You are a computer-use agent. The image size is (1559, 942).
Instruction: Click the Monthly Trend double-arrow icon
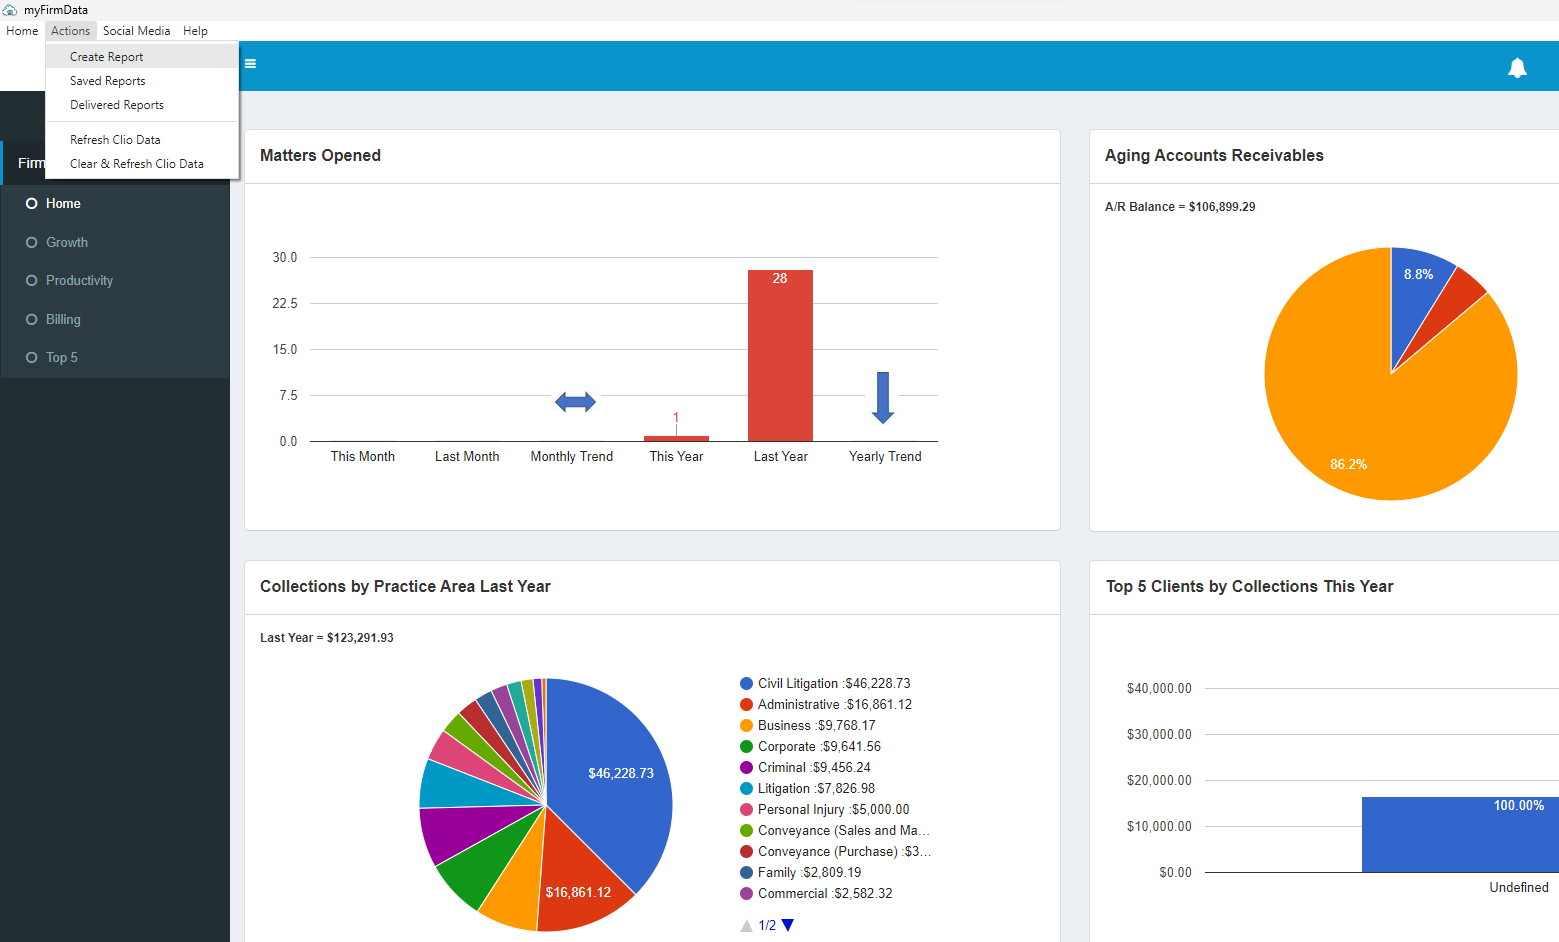tap(575, 402)
